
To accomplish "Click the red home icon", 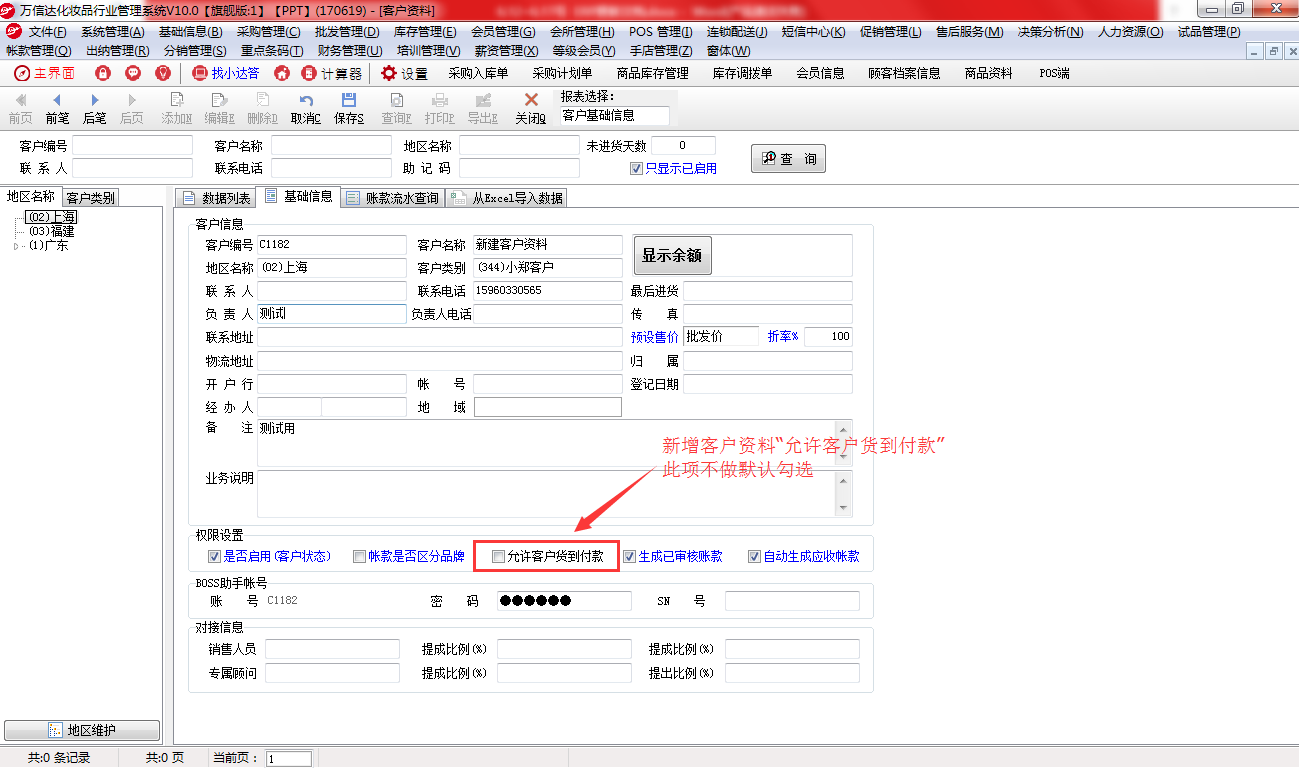I will pyautogui.click(x=282, y=73).
